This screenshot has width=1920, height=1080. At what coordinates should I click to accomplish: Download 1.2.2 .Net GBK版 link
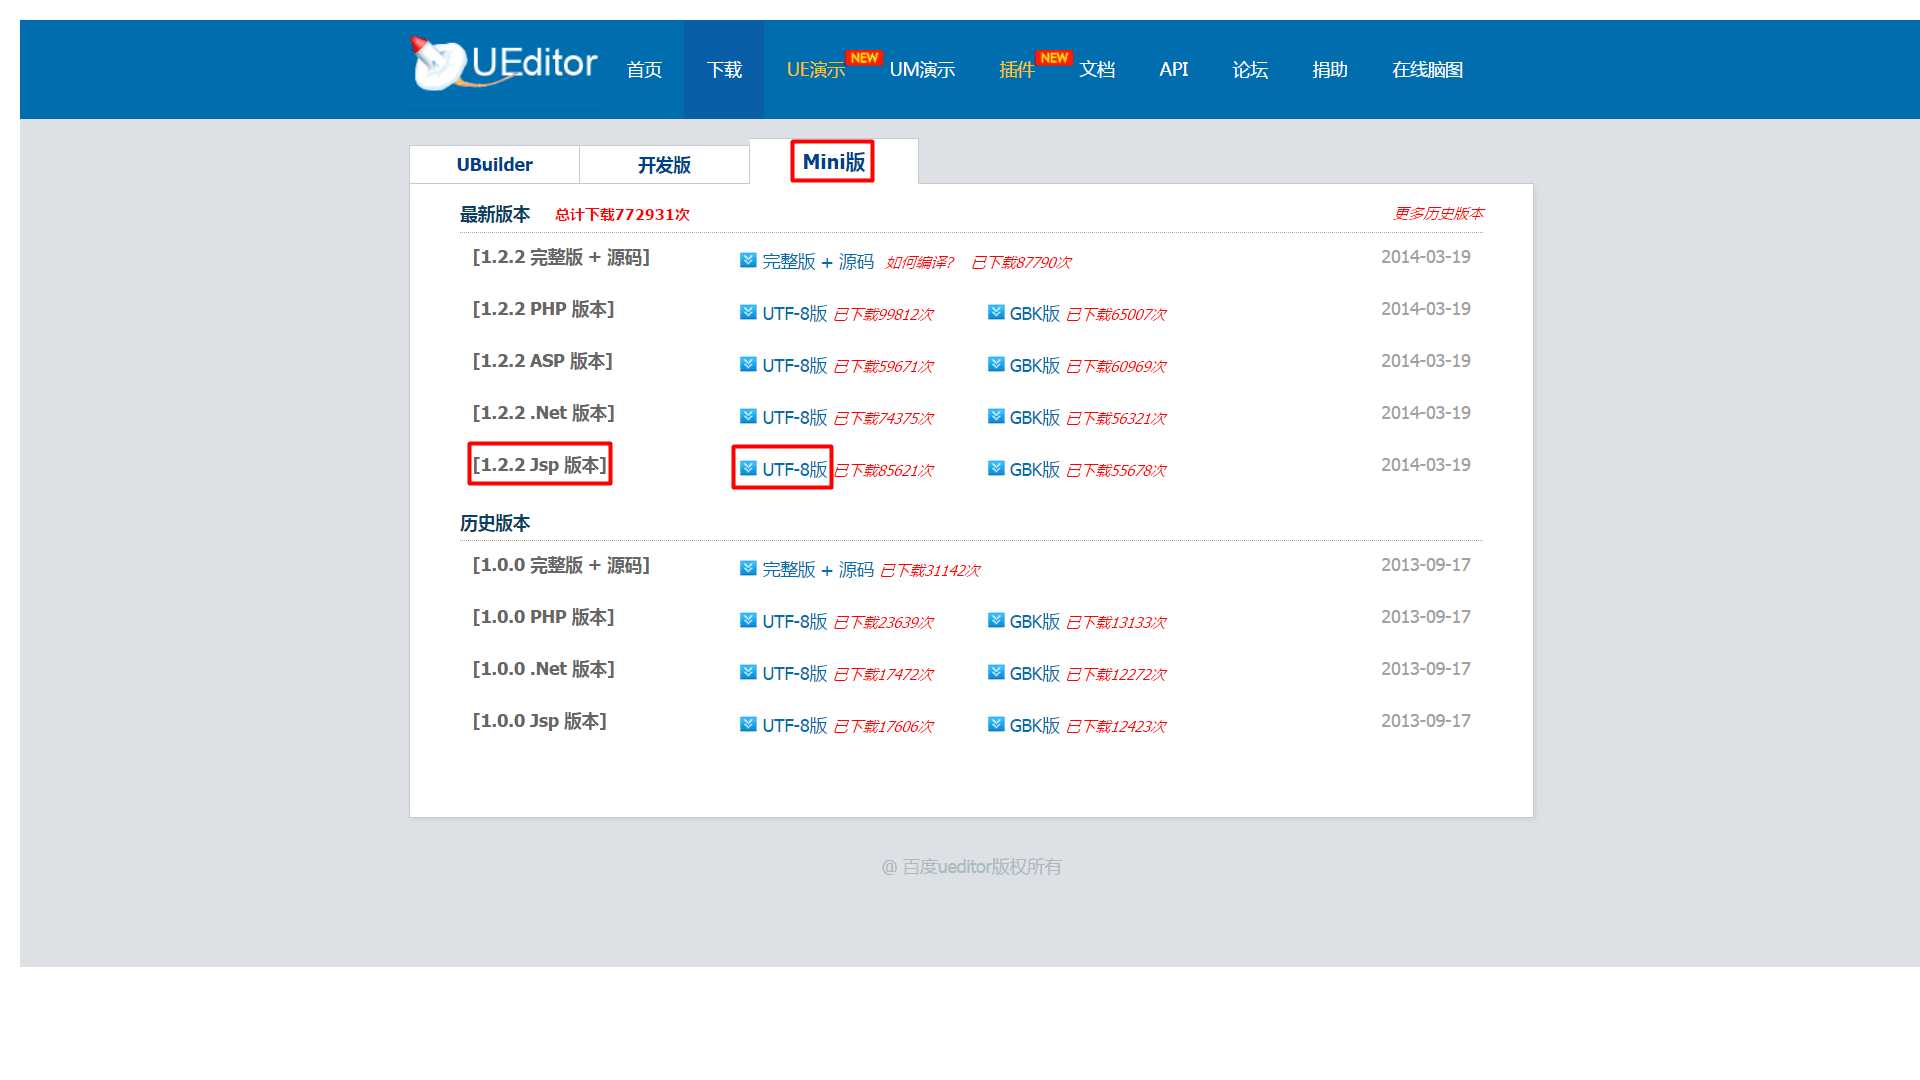click(1034, 418)
